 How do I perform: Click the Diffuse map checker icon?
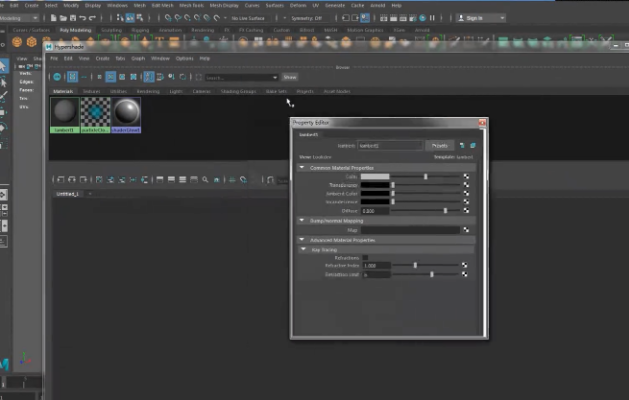(466, 211)
